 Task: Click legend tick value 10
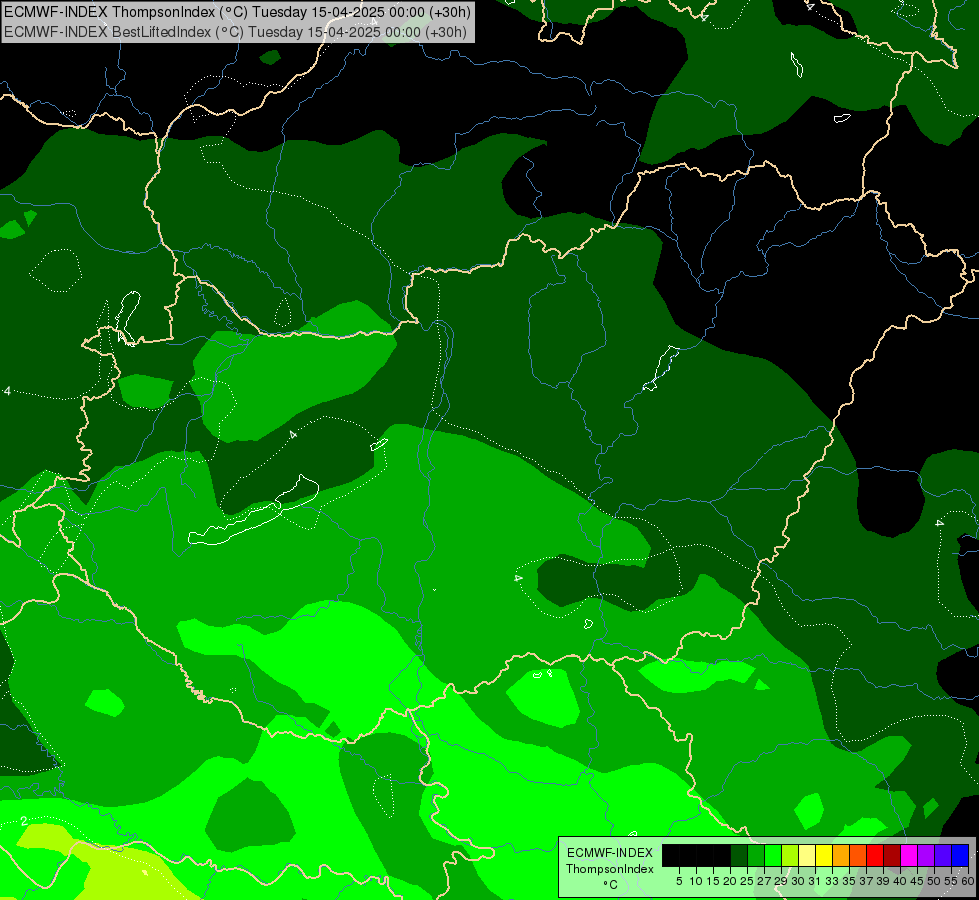pos(696,881)
